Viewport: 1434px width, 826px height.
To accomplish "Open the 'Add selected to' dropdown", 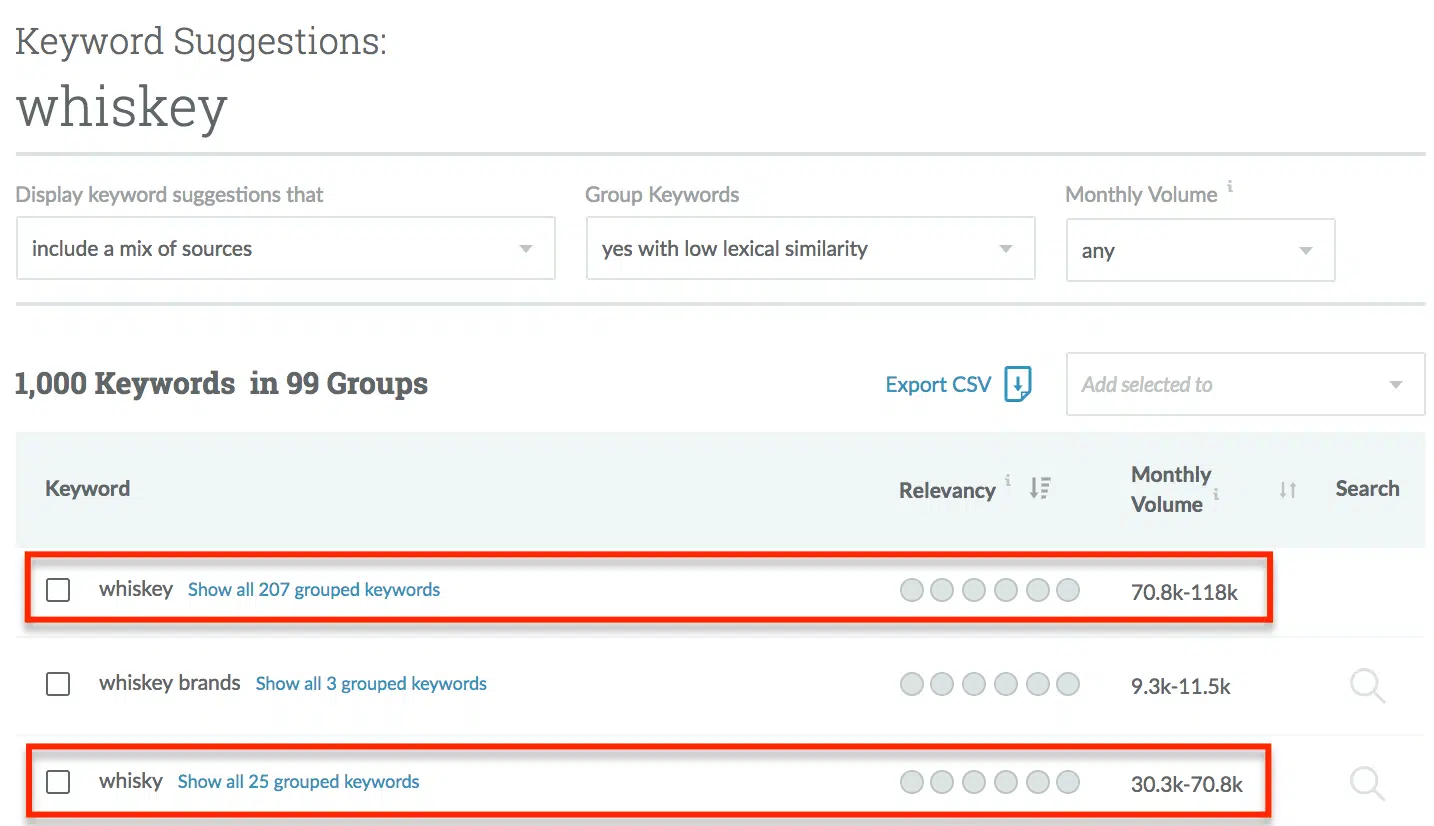I will tap(1245, 384).
